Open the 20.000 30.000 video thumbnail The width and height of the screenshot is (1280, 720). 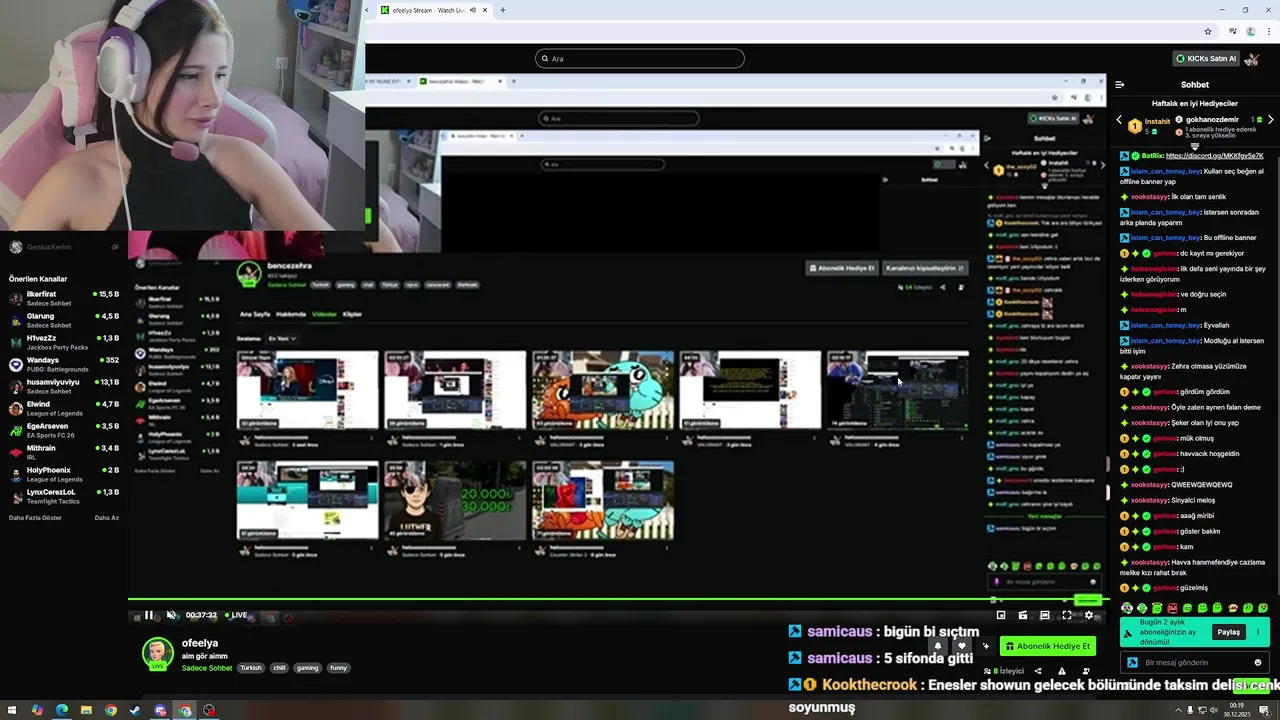(455, 500)
